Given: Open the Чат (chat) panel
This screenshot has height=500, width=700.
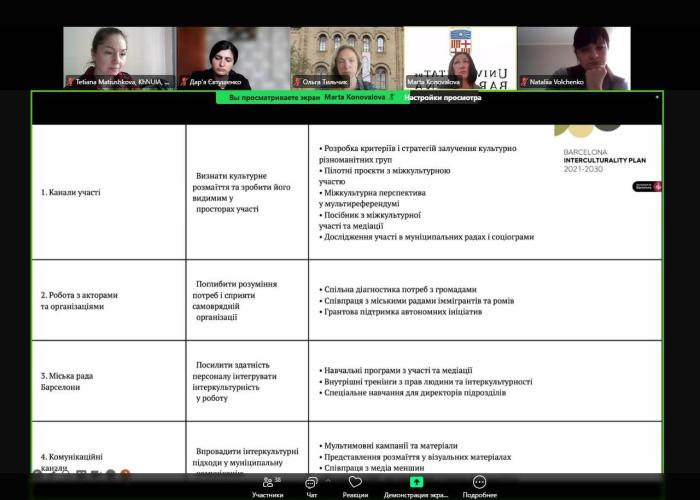Looking at the screenshot, I should 312,485.
